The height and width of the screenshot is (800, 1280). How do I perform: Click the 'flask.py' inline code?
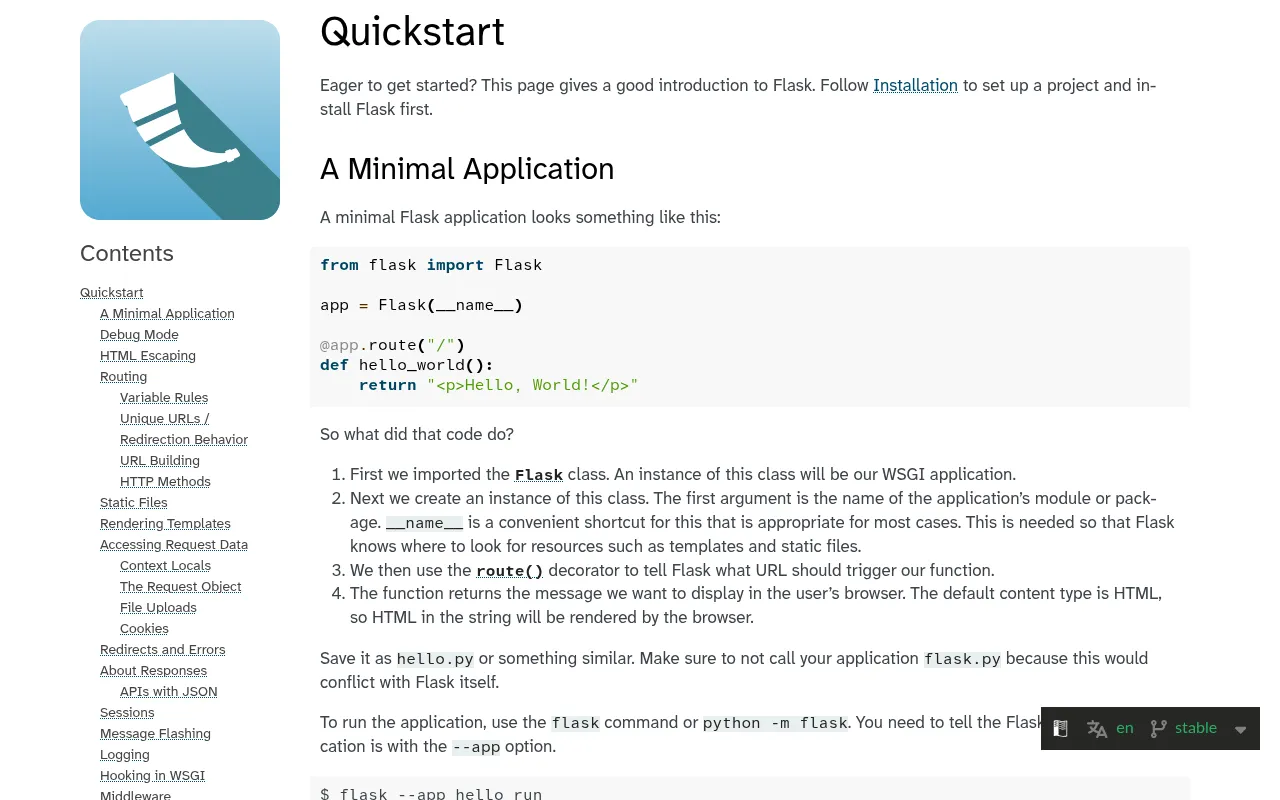click(962, 659)
